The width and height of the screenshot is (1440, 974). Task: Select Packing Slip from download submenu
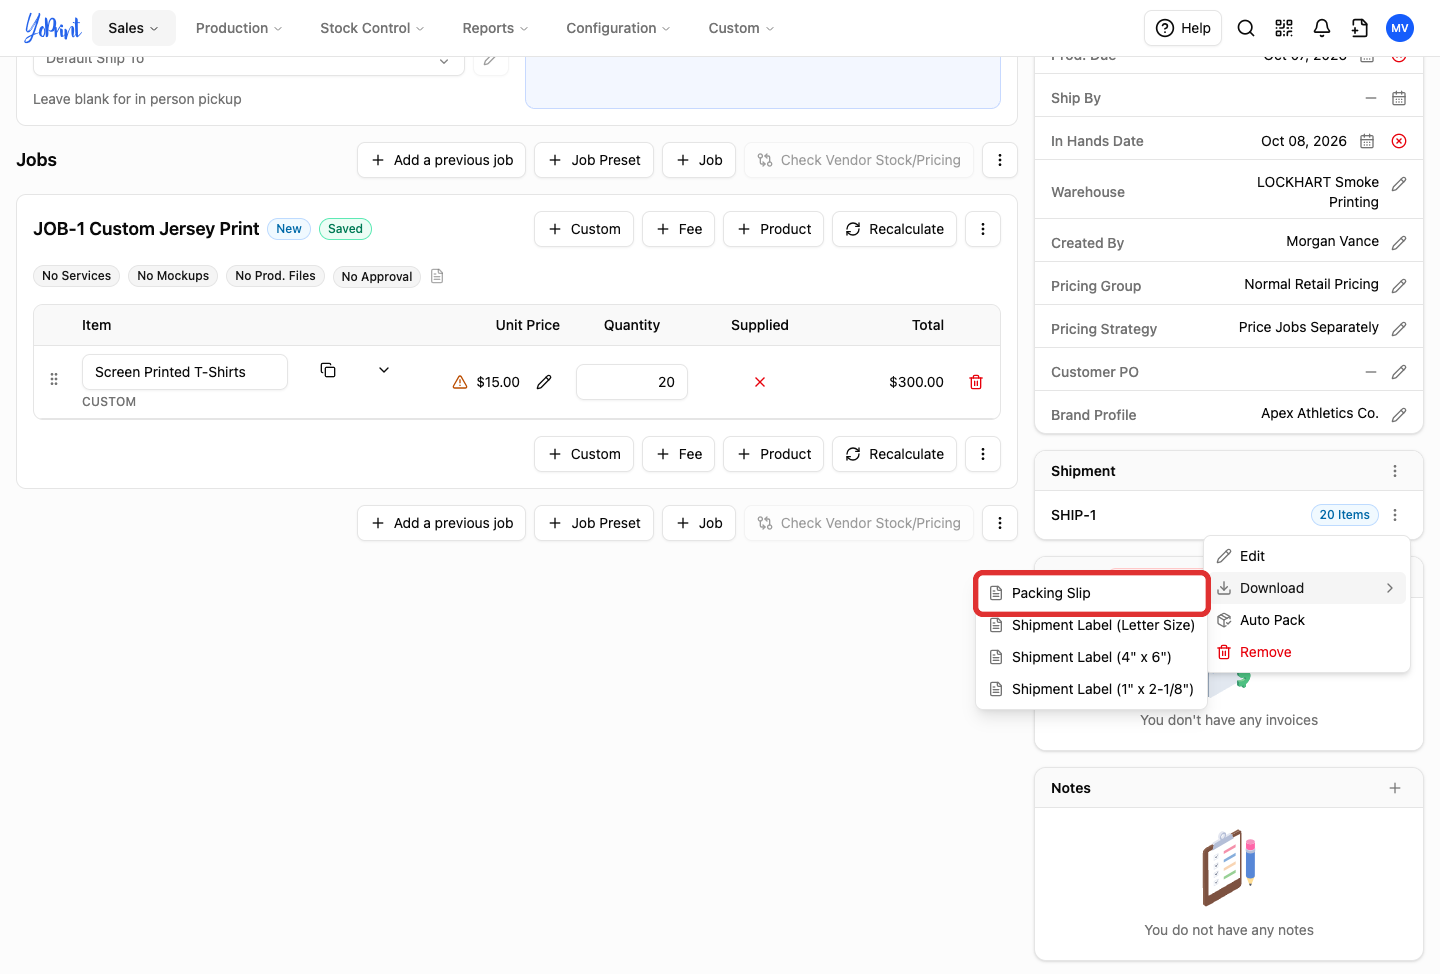click(1092, 593)
